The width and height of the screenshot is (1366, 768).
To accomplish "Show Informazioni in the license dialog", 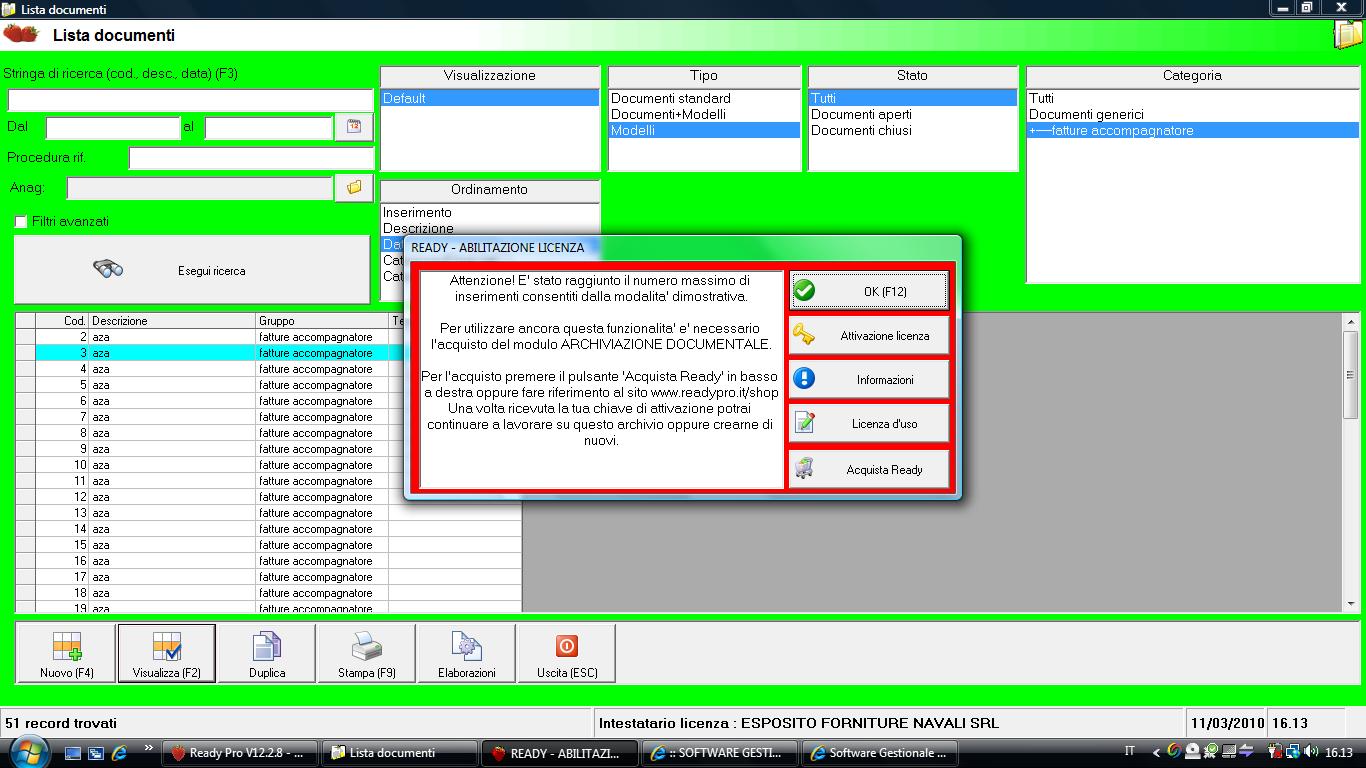I will pos(869,379).
